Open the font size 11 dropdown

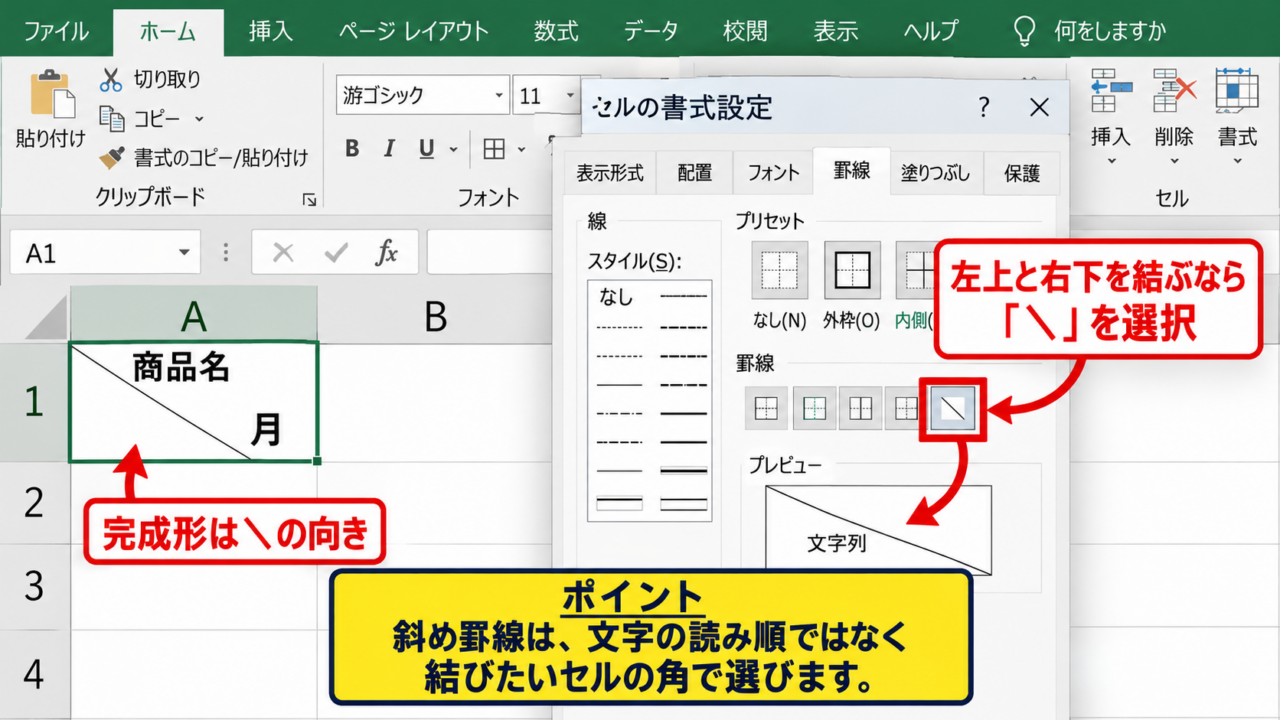point(569,96)
